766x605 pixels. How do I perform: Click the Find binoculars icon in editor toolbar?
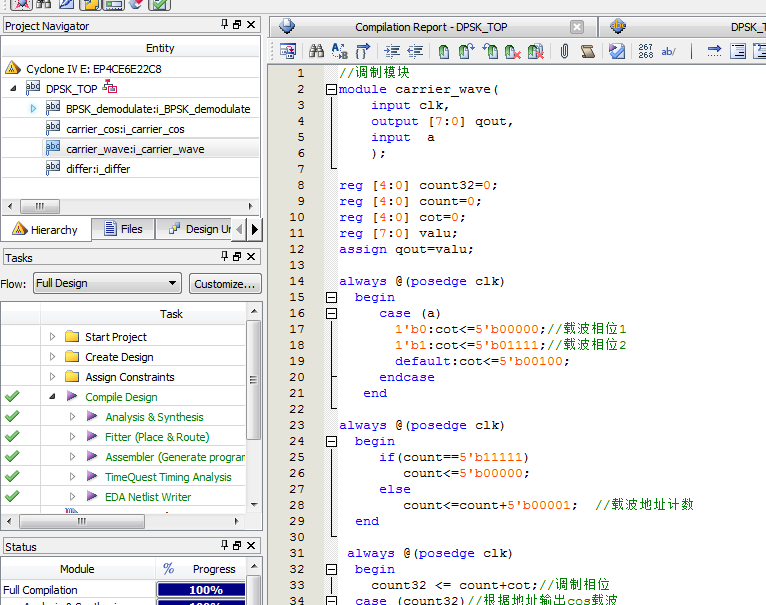(316, 51)
